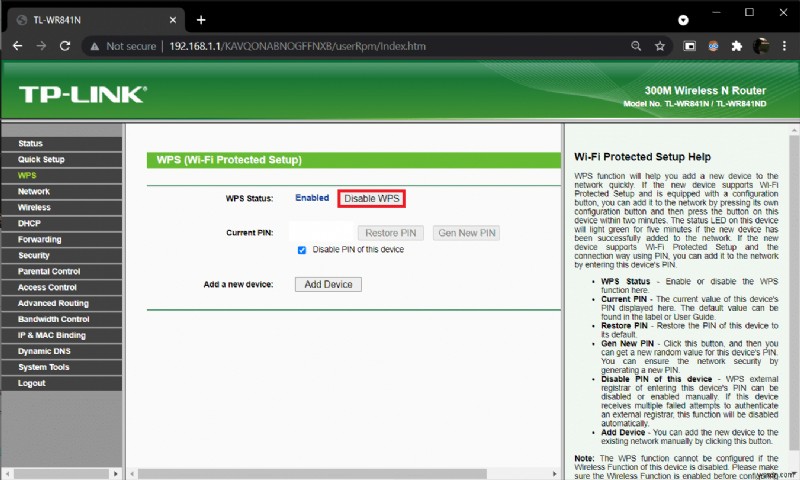Open the media control icon in toolbar
This screenshot has height=480, width=800.
point(689,46)
